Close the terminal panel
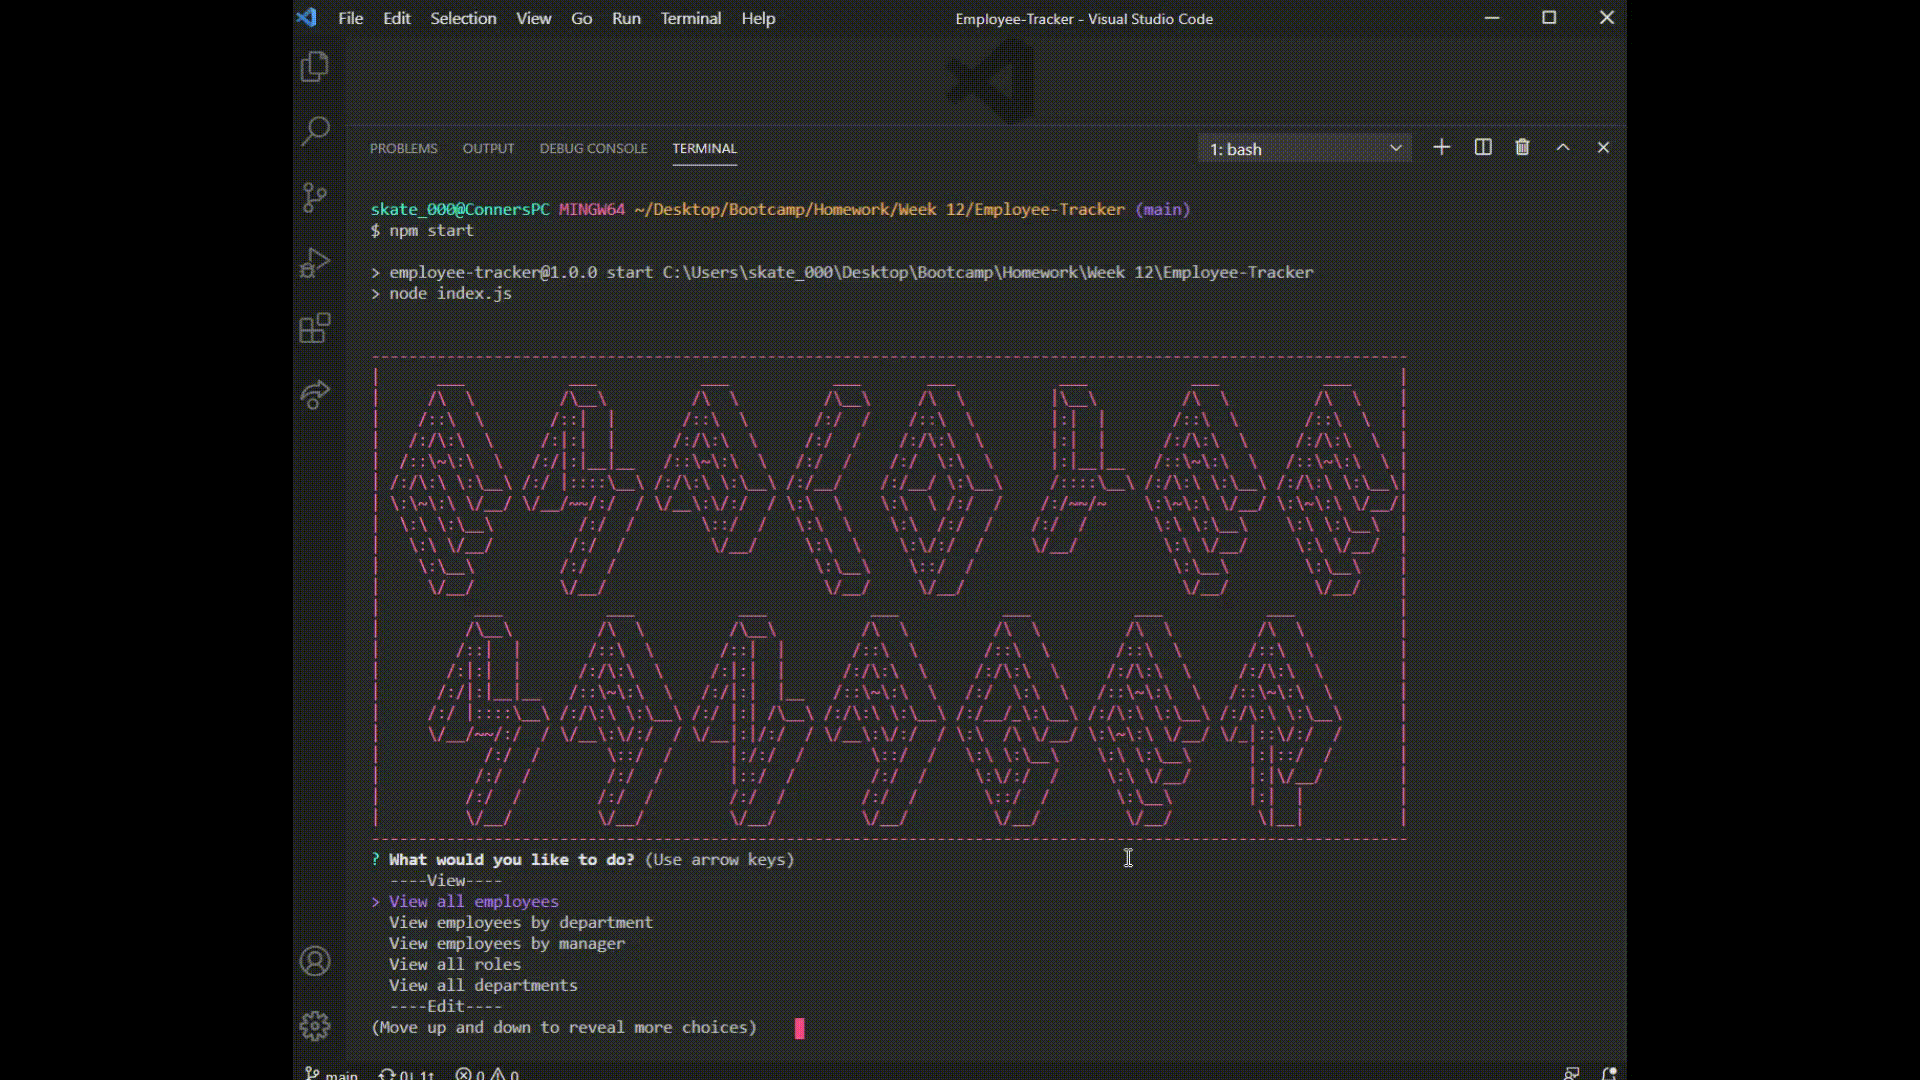1920x1080 pixels. click(1603, 148)
